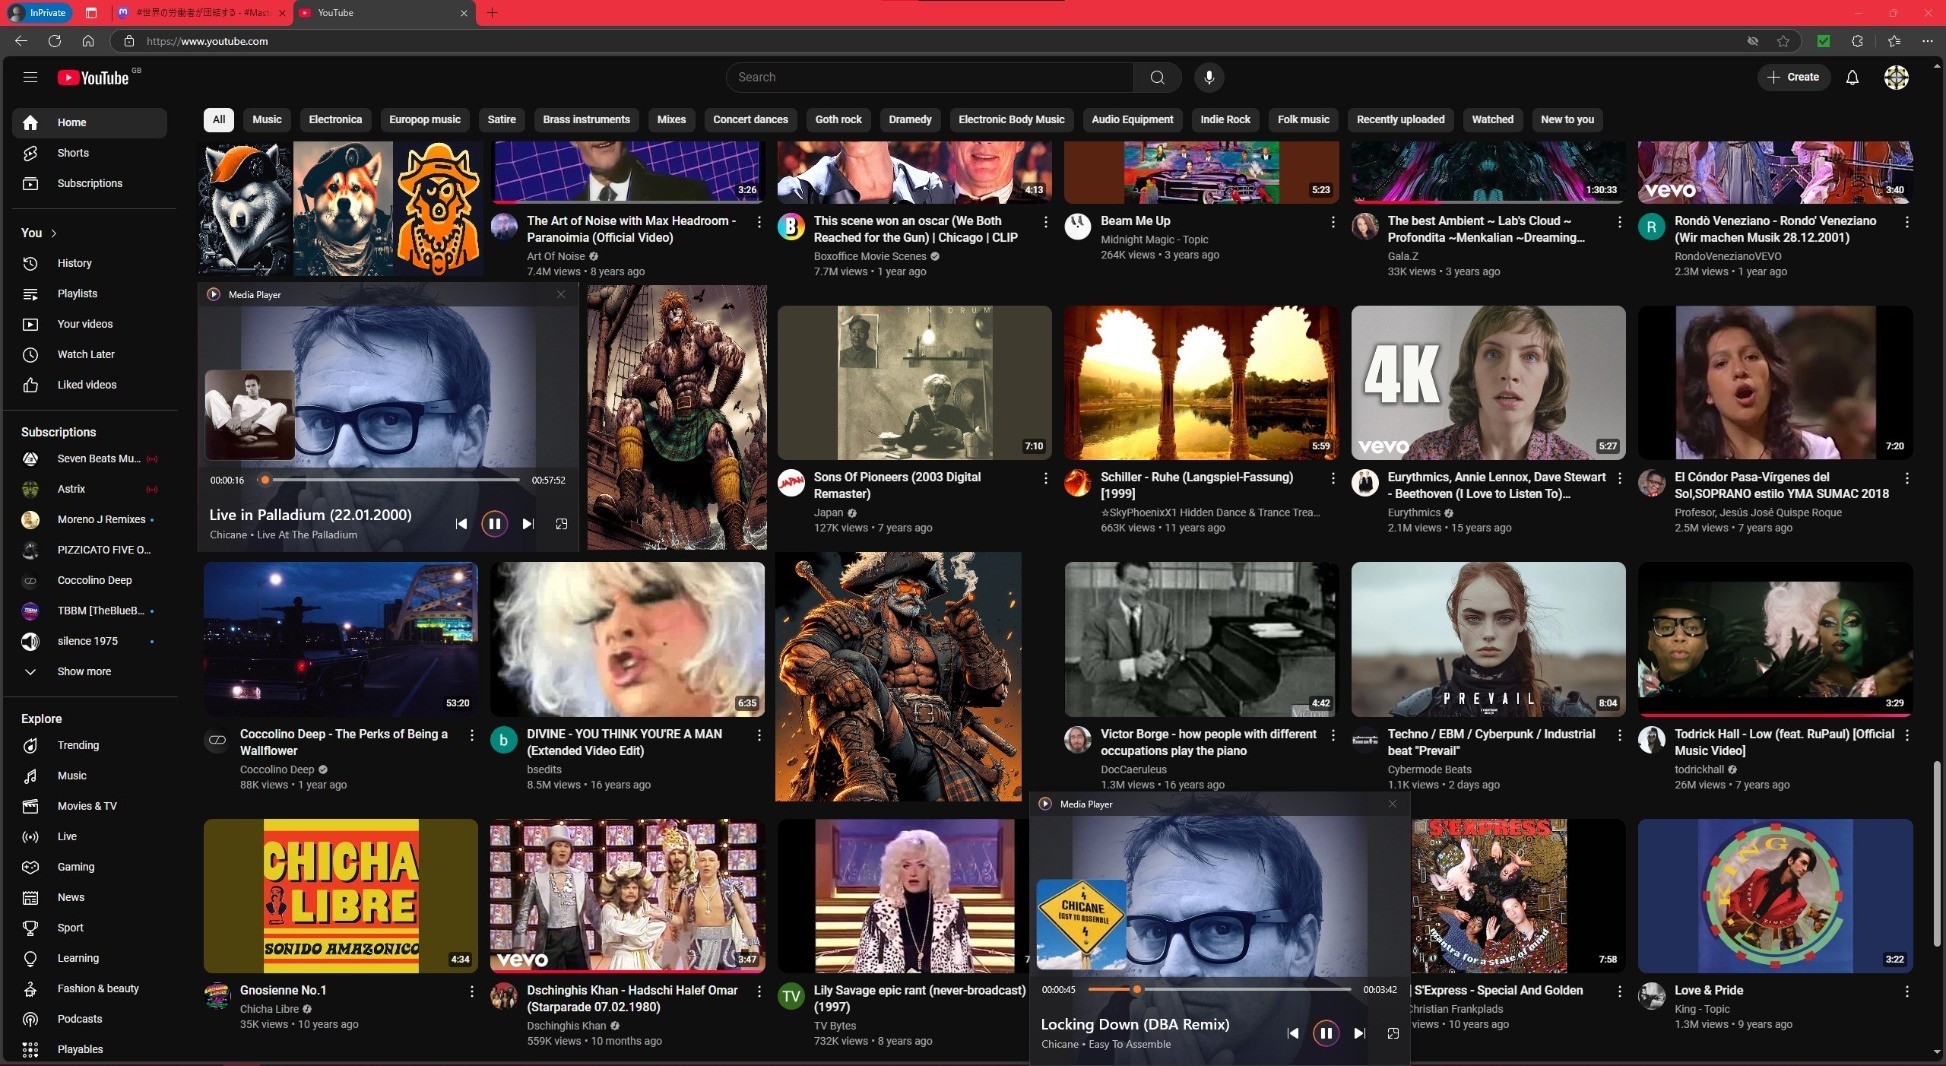Open Fashion & beauty category
This screenshot has height=1066, width=1946.
tap(89, 988)
